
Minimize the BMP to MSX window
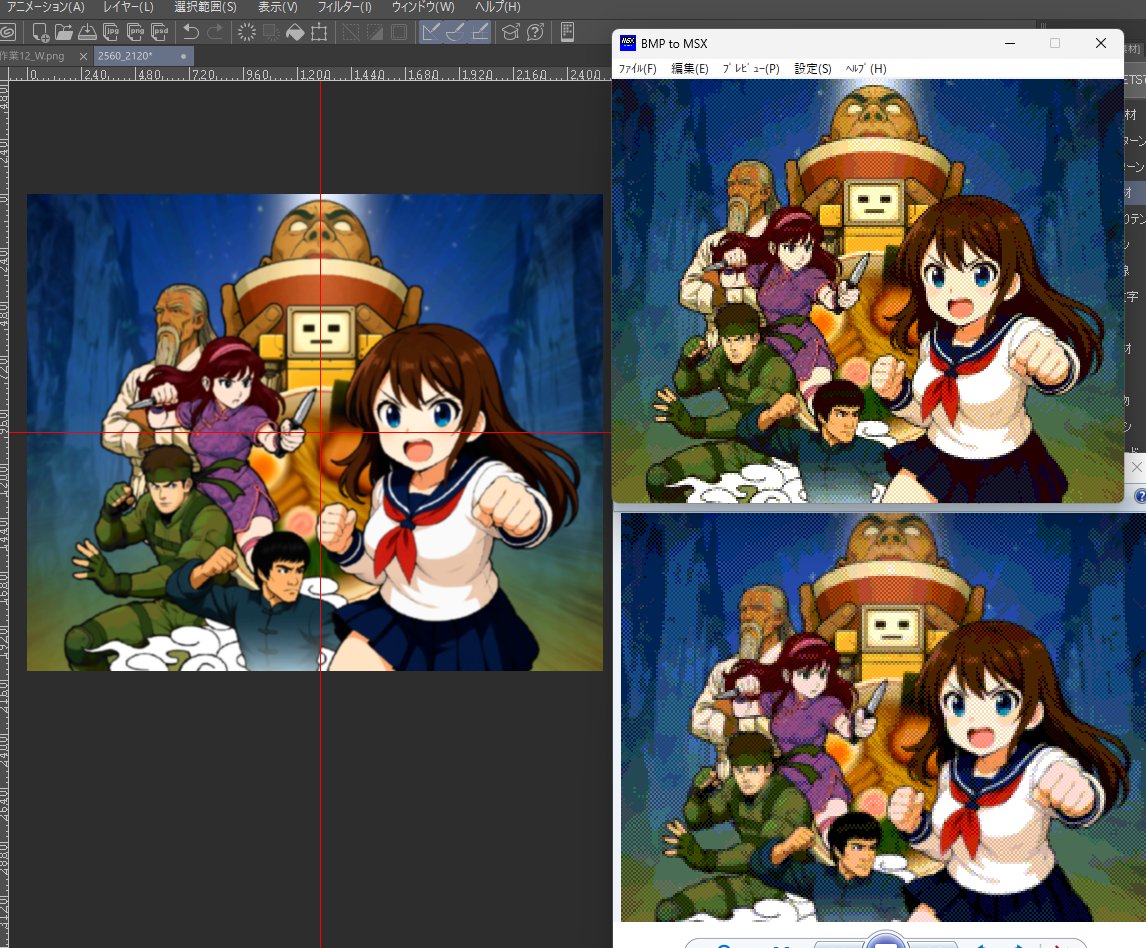[1010, 43]
